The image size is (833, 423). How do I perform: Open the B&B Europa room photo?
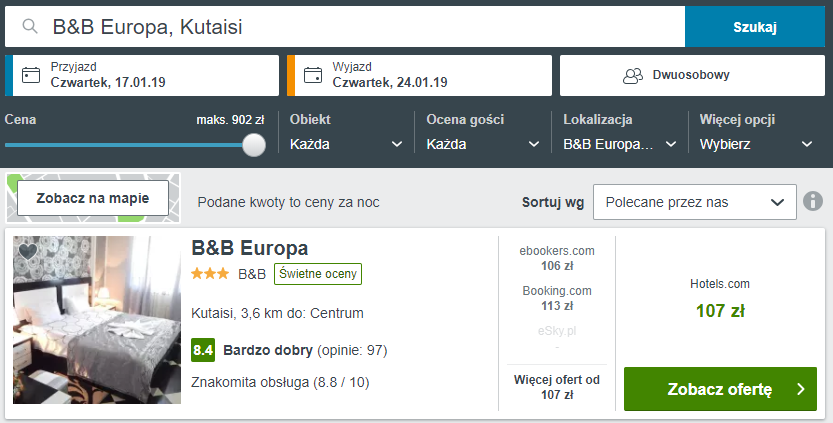pos(97,320)
